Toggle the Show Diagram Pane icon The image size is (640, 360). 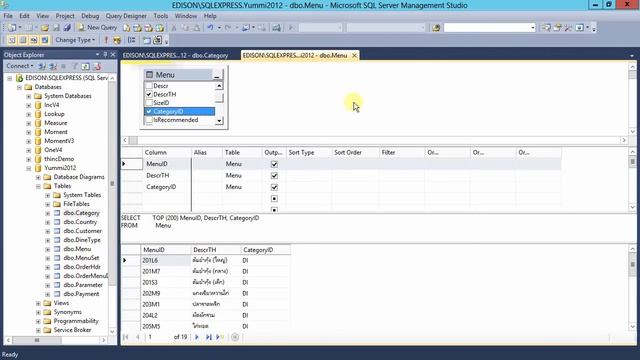click(x=11, y=40)
